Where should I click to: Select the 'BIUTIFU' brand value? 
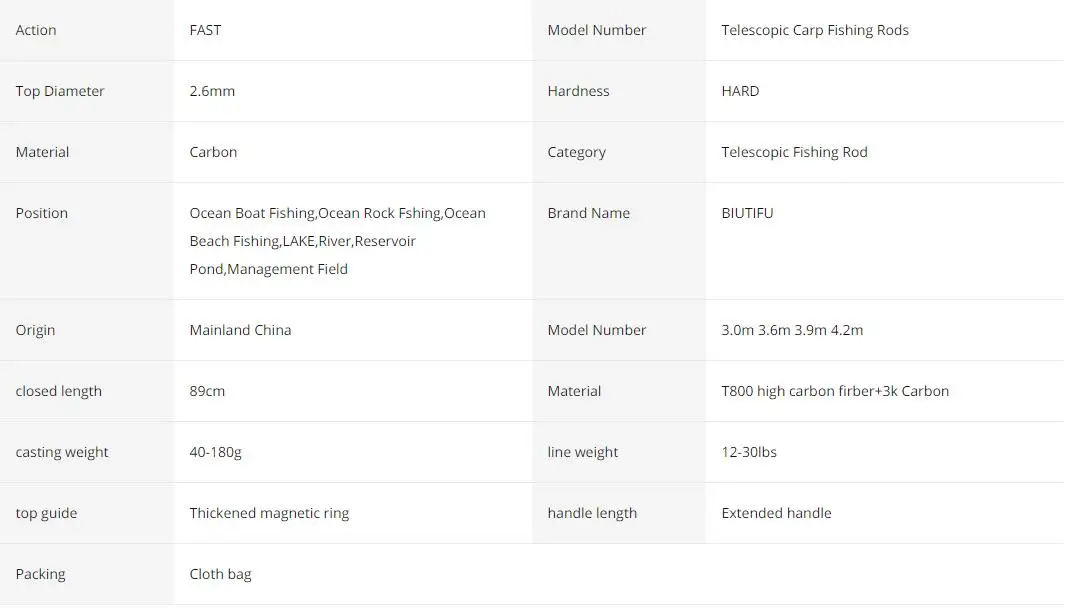click(747, 213)
